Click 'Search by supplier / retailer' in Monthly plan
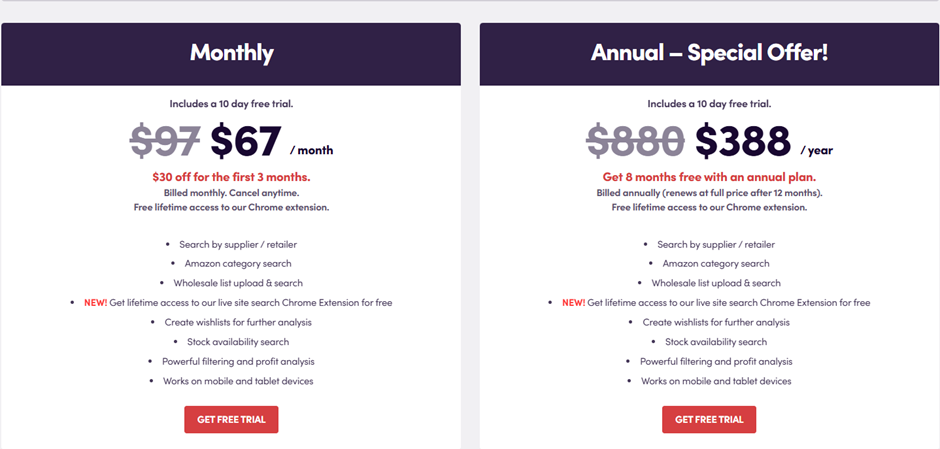This screenshot has height=449, width=940. point(238,245)
